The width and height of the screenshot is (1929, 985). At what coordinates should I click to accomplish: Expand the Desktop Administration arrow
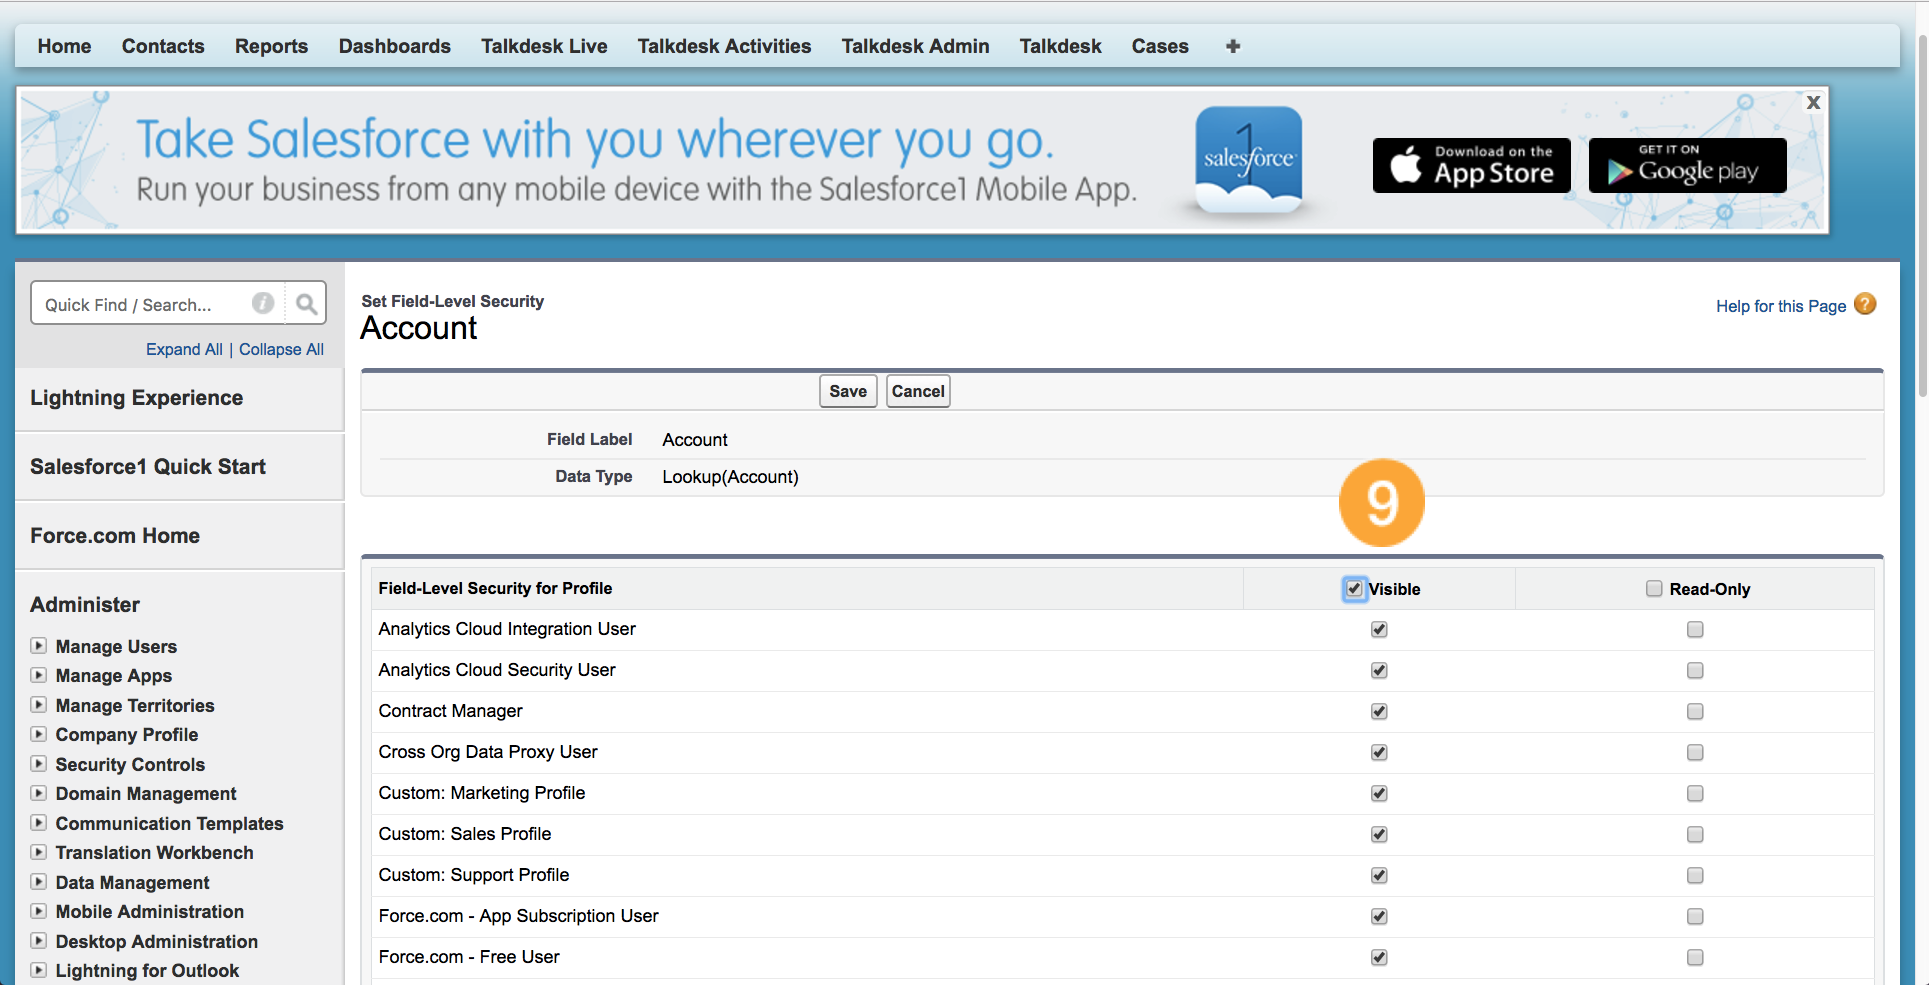pos(38,941)
